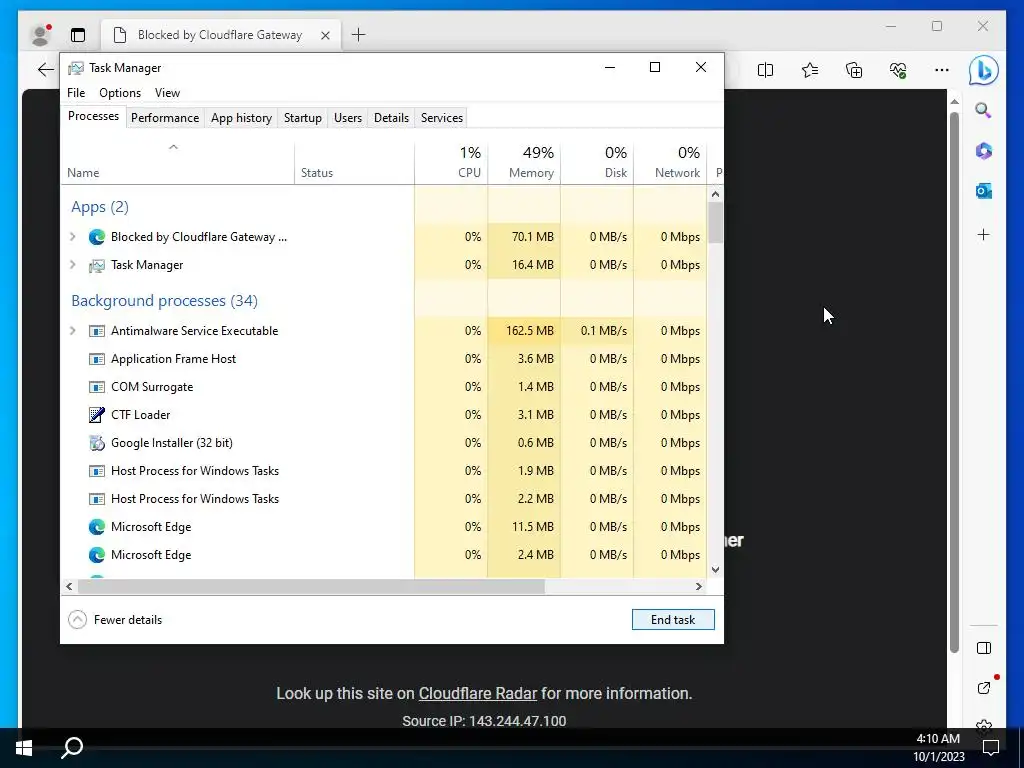Open a new Edge tab
Screen dimensions: 1024x768
359,35
